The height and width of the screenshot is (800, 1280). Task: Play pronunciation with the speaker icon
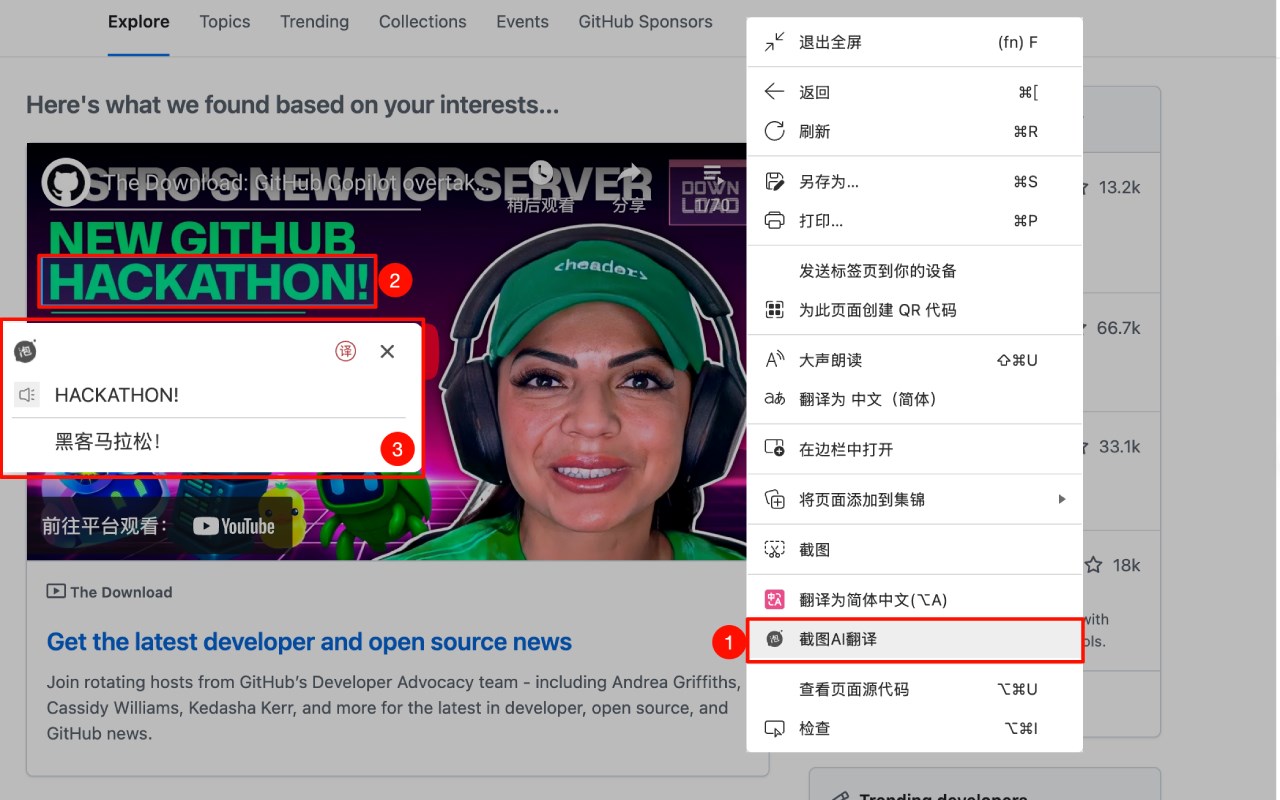(27, 395)
